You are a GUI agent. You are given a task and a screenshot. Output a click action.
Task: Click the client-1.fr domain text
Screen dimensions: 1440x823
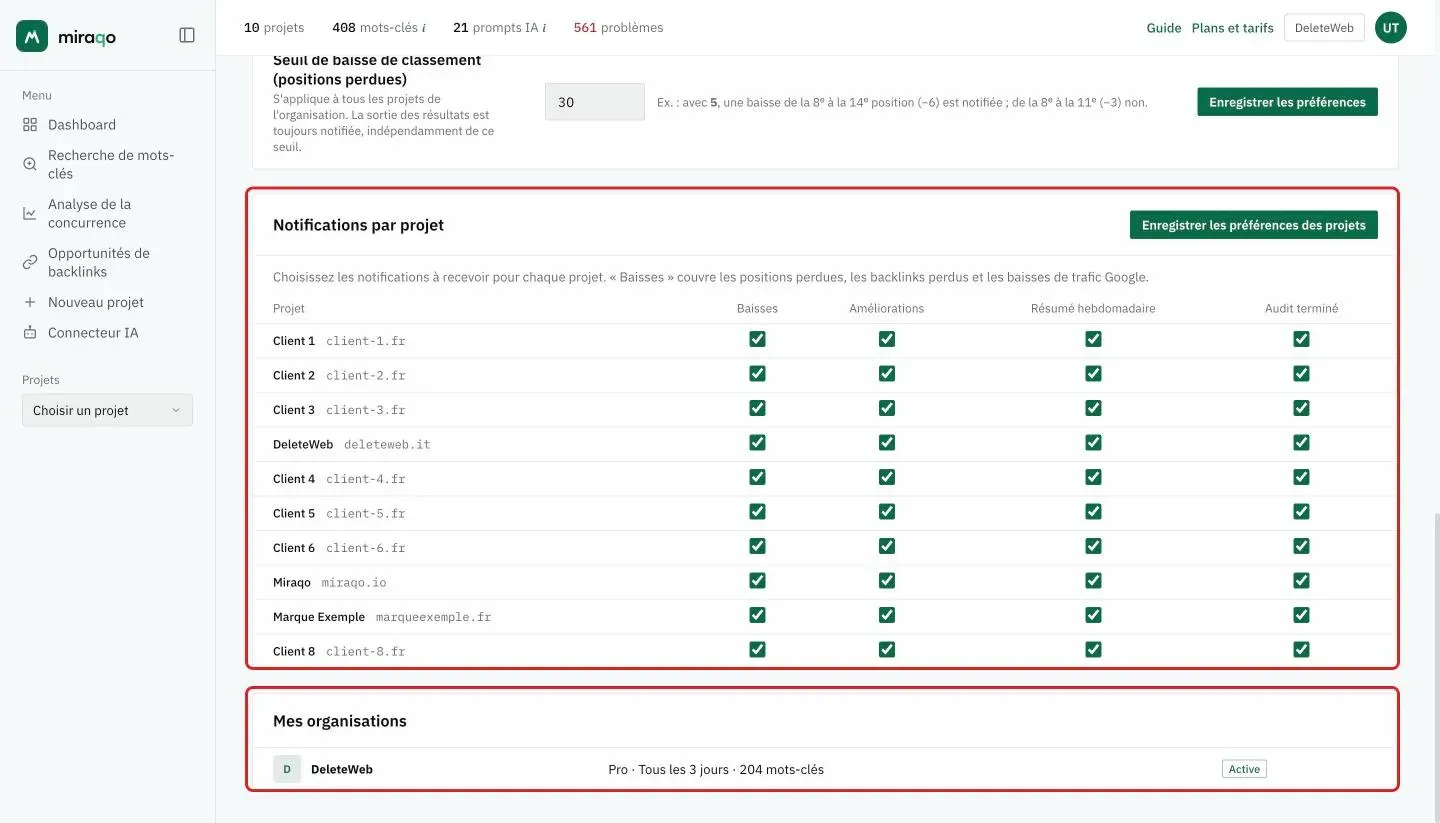coord(366,341)
